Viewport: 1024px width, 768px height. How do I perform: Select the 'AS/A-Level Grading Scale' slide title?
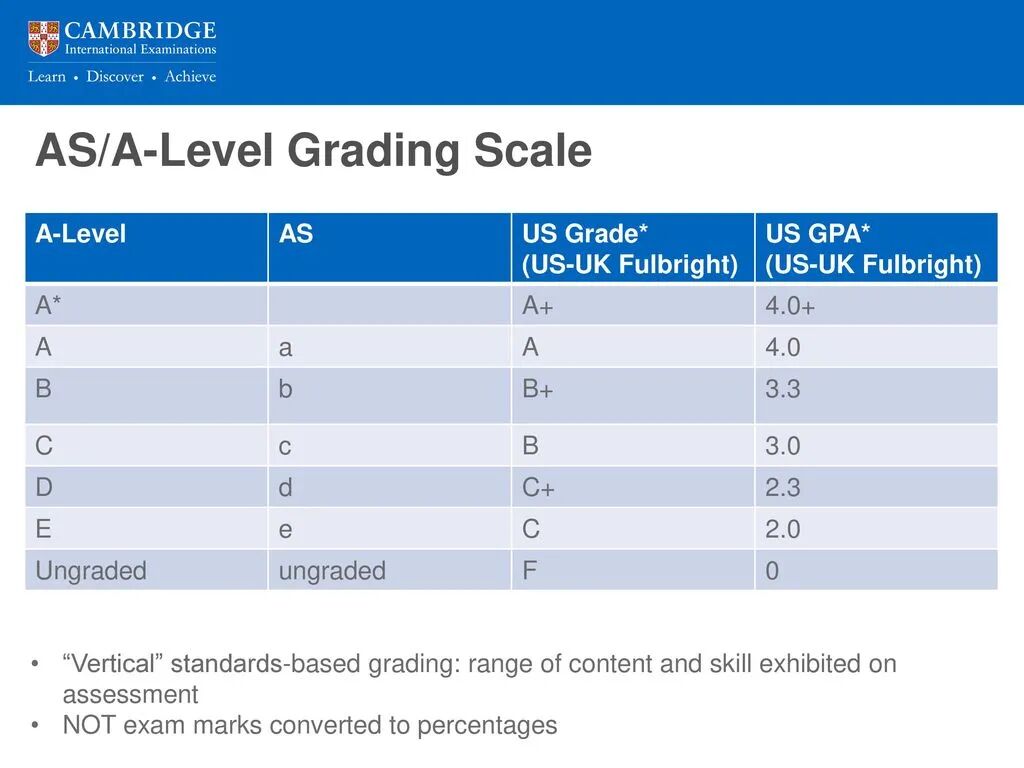tap(313, 152)
